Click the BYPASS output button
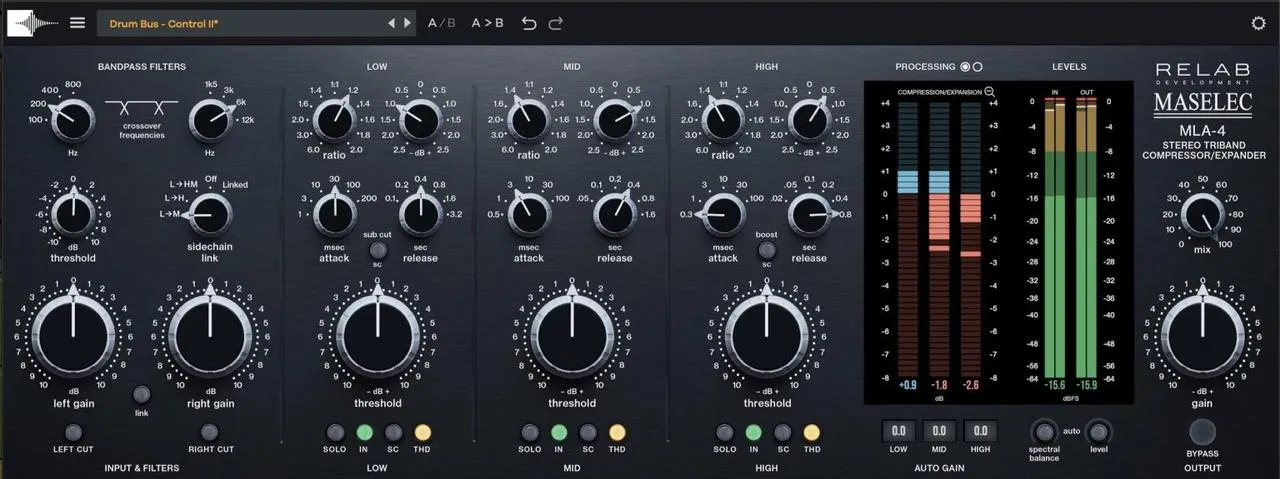 1202,431
